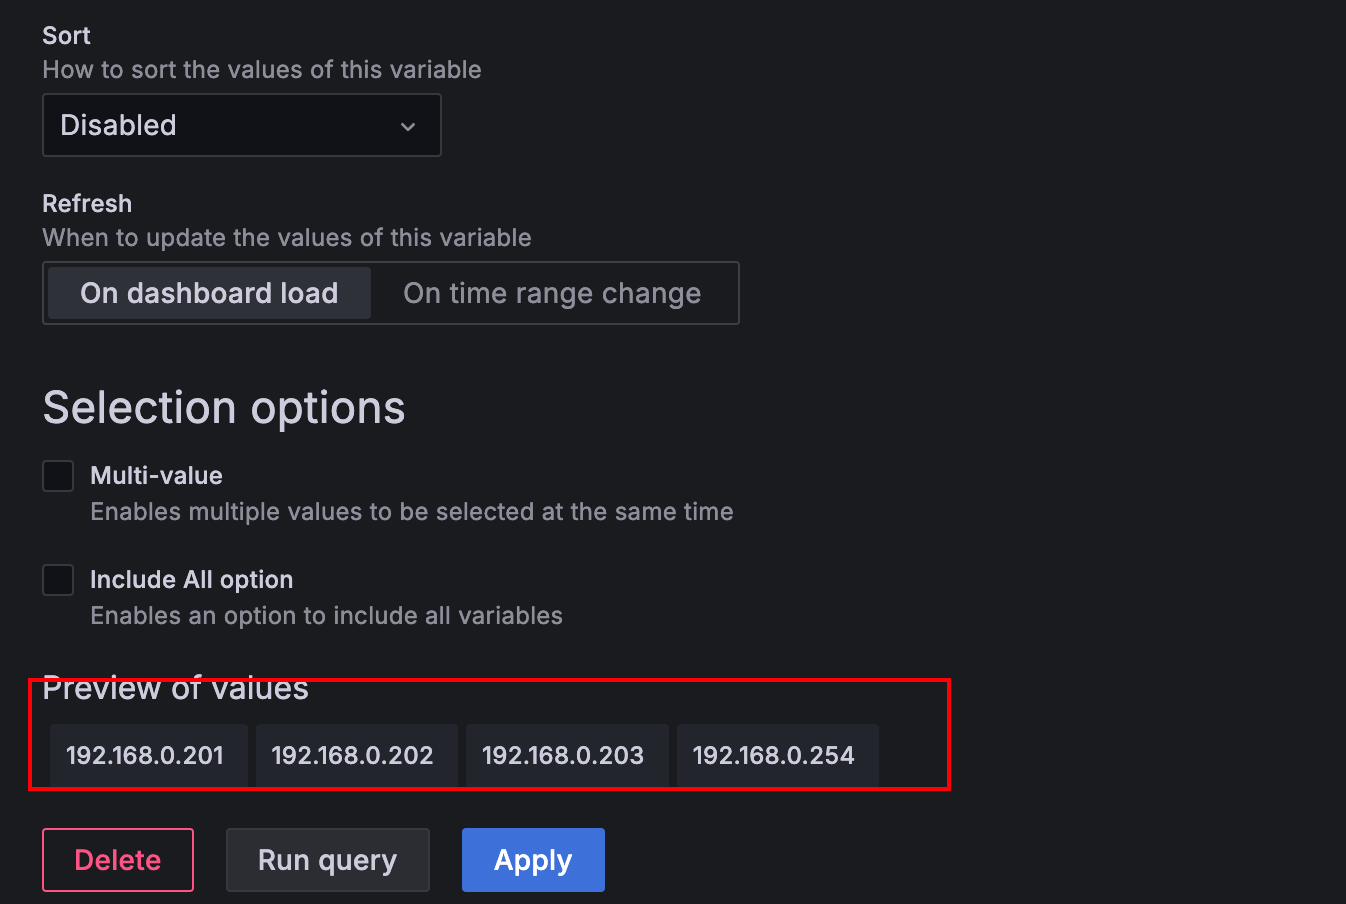1346x904 pixels.
Task: Click the chevron arrow in the Sort dropdown
Action: [407, 126]
